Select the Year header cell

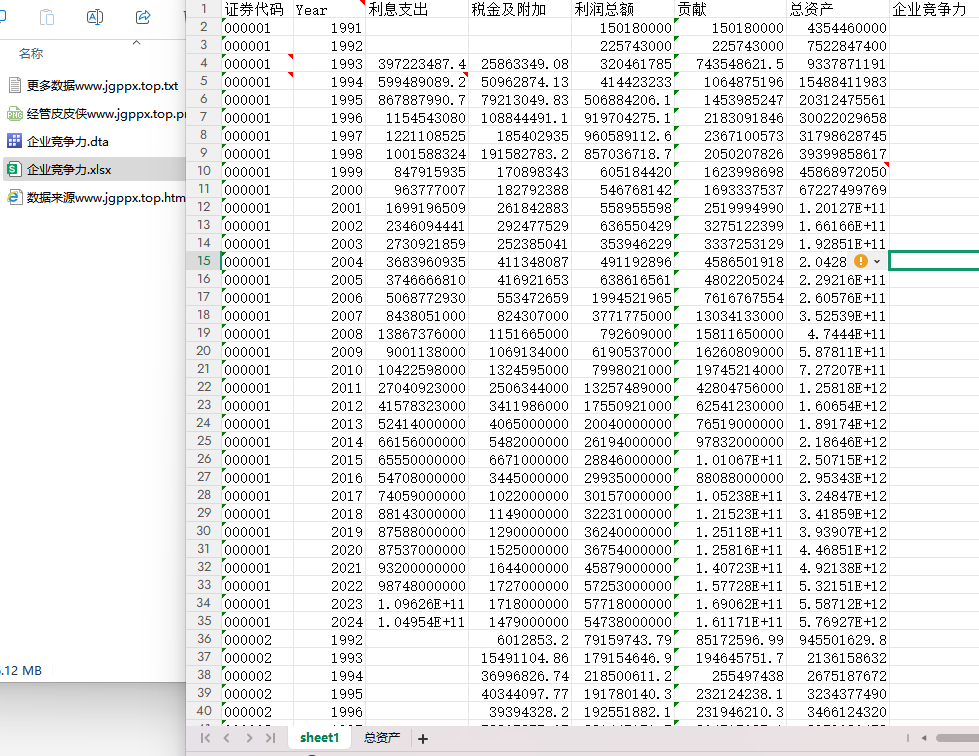point(329,9)
